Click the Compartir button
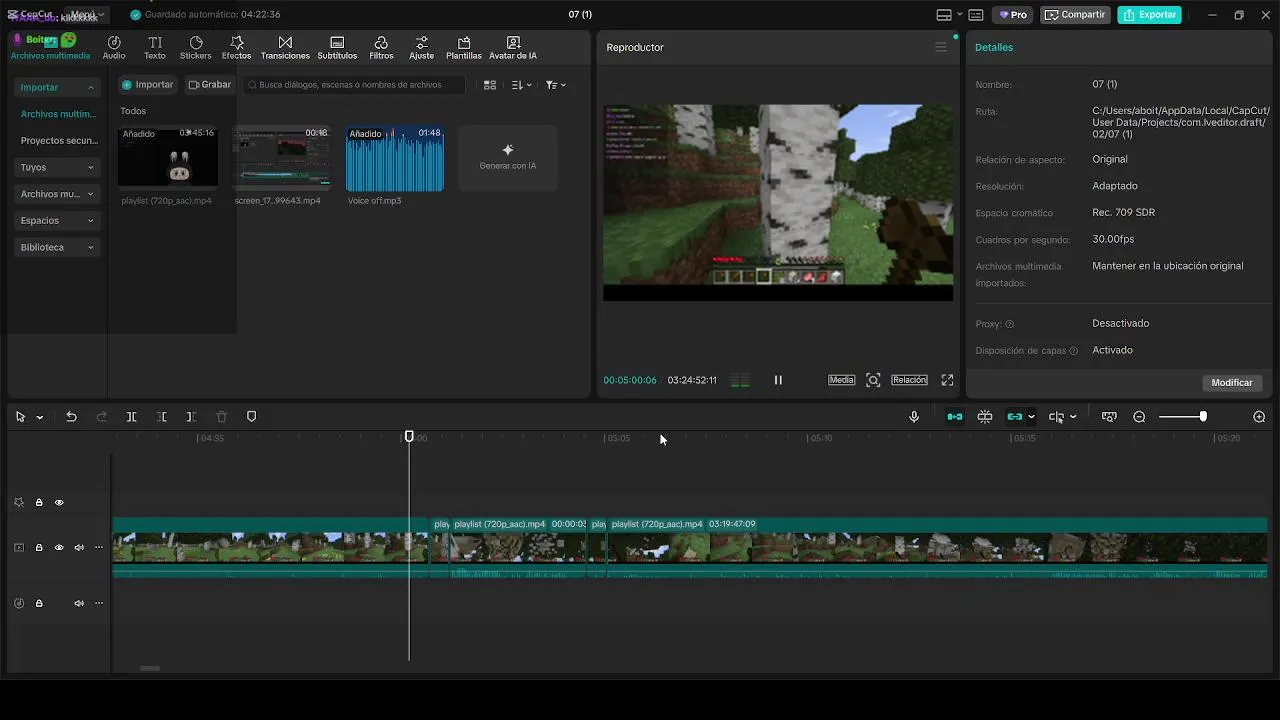The height and width of the screenshot is (720, 1280). (x=1076, y=15)
